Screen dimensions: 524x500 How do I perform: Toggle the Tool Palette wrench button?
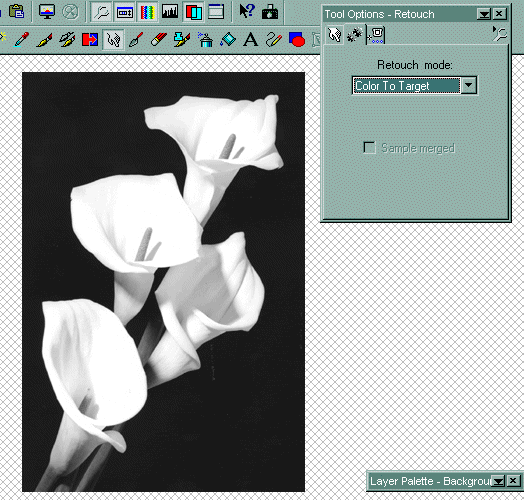tap(101, 12)
